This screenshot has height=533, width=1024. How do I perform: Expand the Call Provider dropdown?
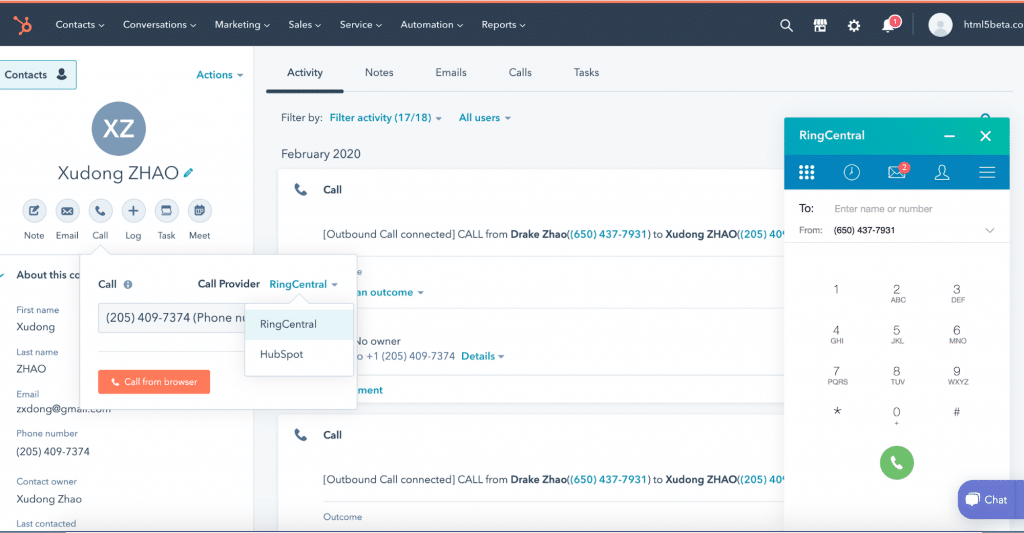click(x=303, y=284)
